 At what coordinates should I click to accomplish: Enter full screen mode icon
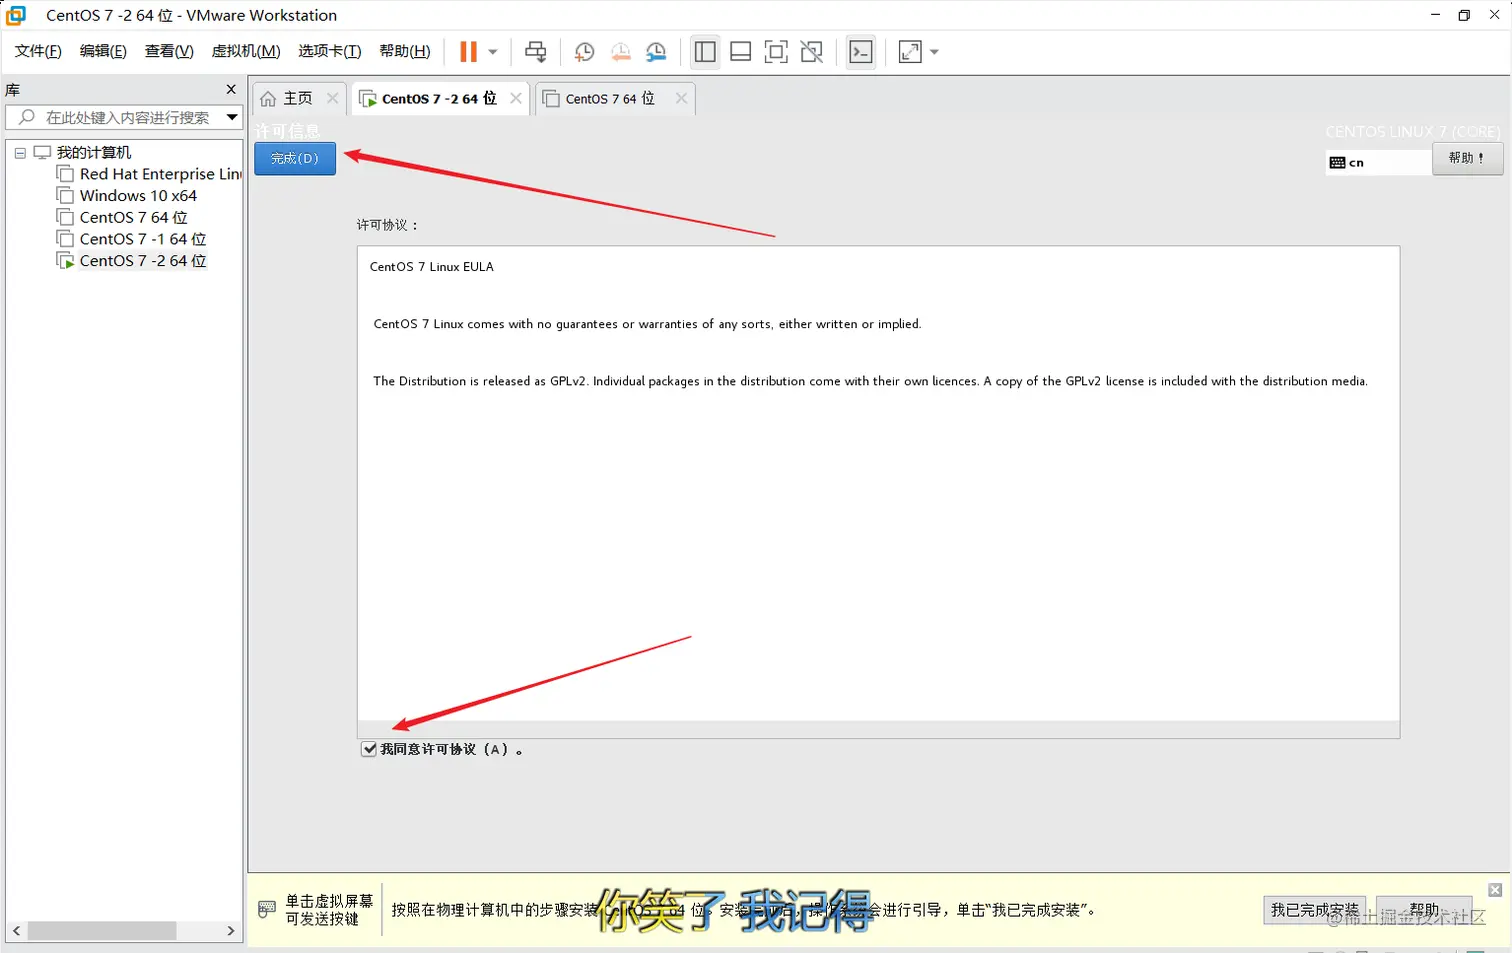[776, 52]
